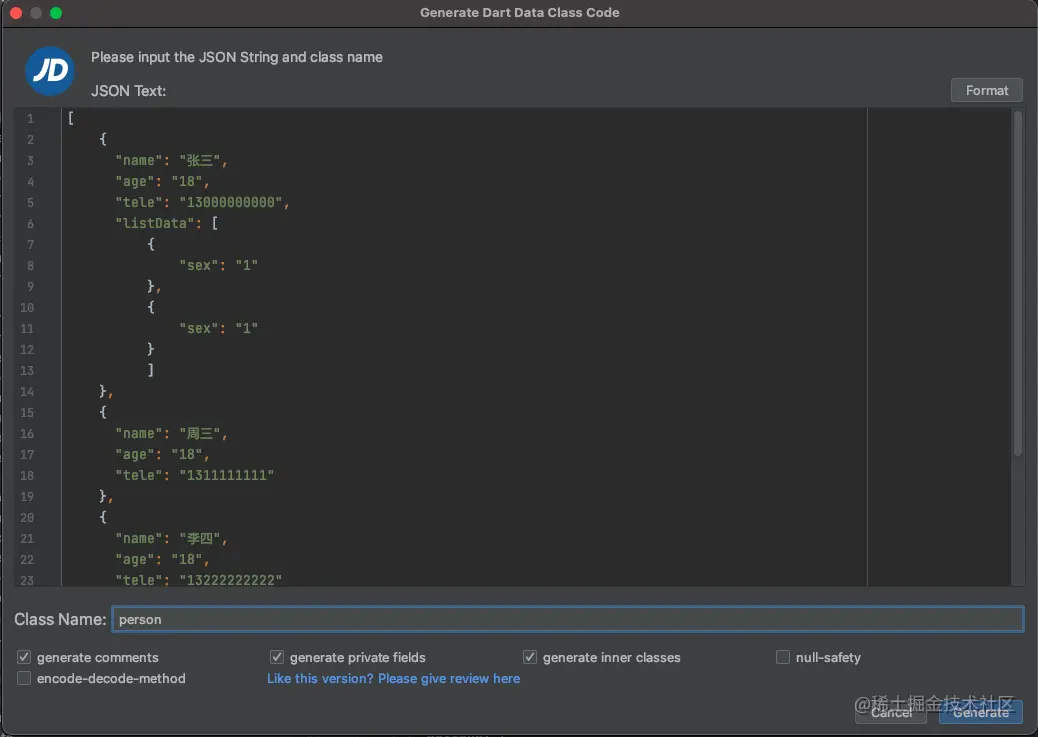This screenshot has height=737, width=1038.
Task: Toggle the generate private fields checkbox
Action: pos(277,657)
